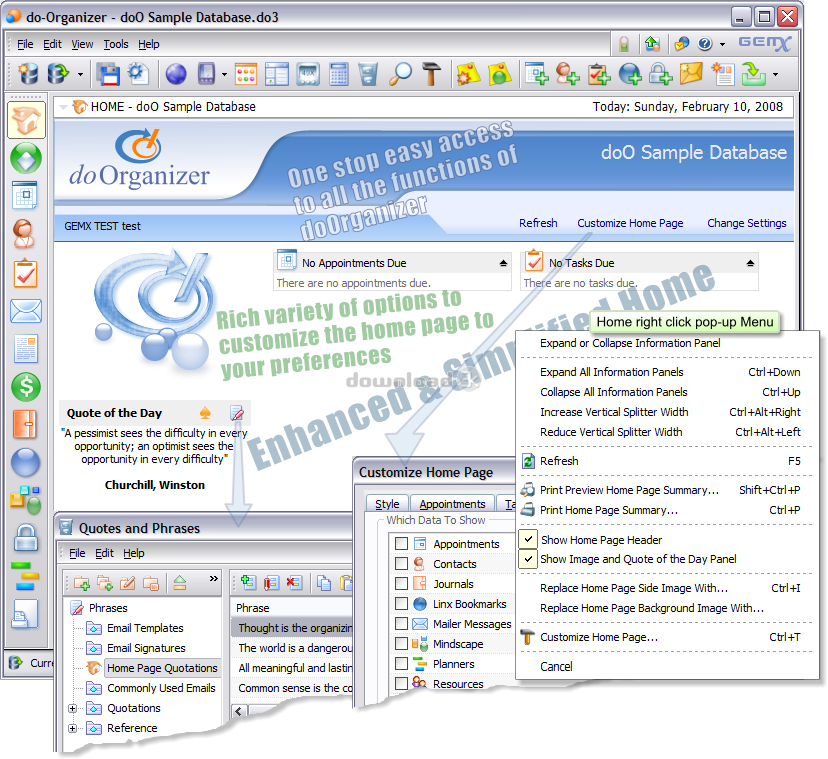Expand the Reference tree node

pos(73,728)
